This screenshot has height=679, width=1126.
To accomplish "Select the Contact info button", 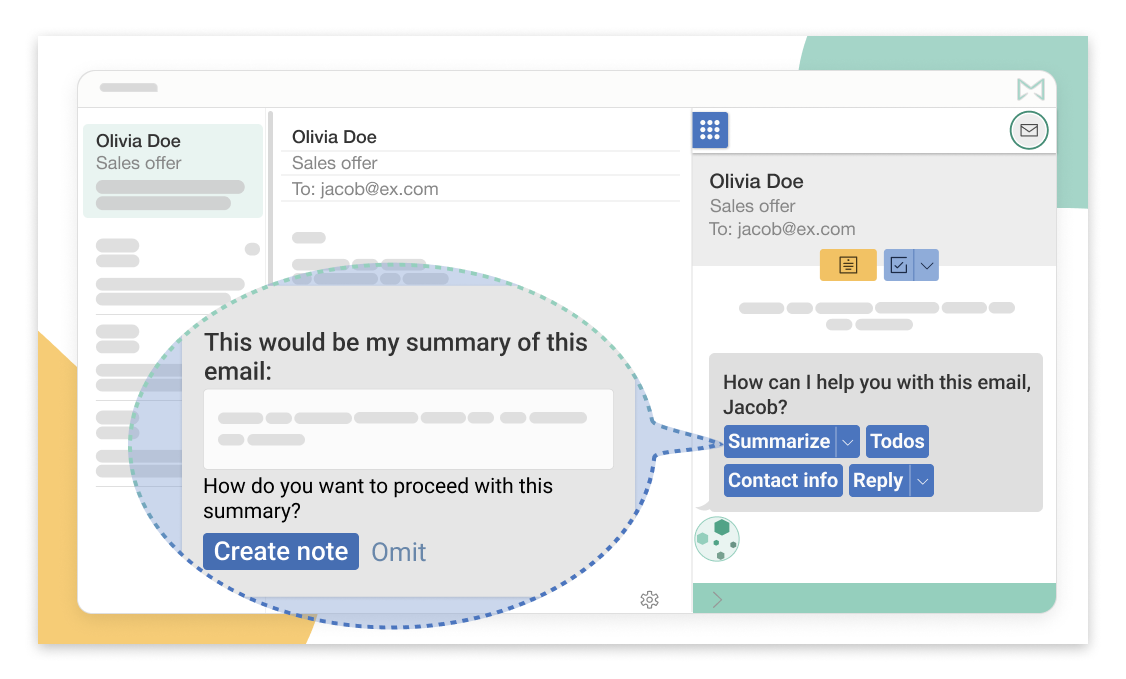I will pyautogui.click(x=783, y=481).
